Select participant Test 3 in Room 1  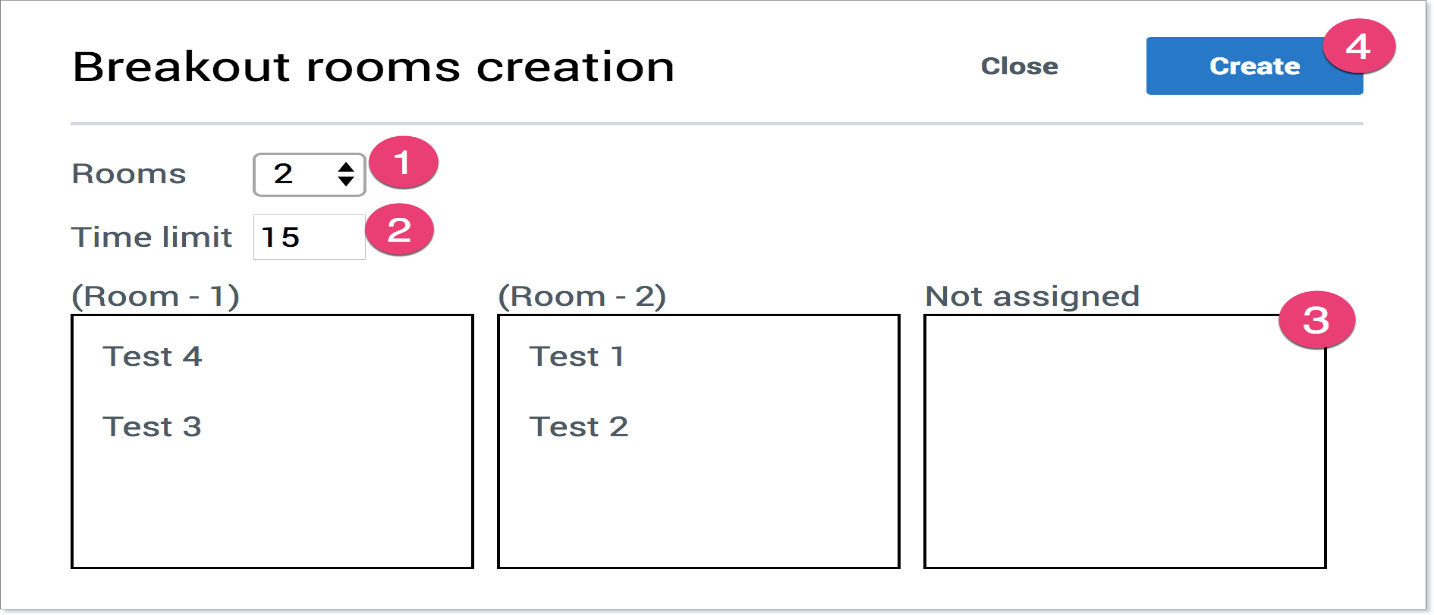(150, 426)
